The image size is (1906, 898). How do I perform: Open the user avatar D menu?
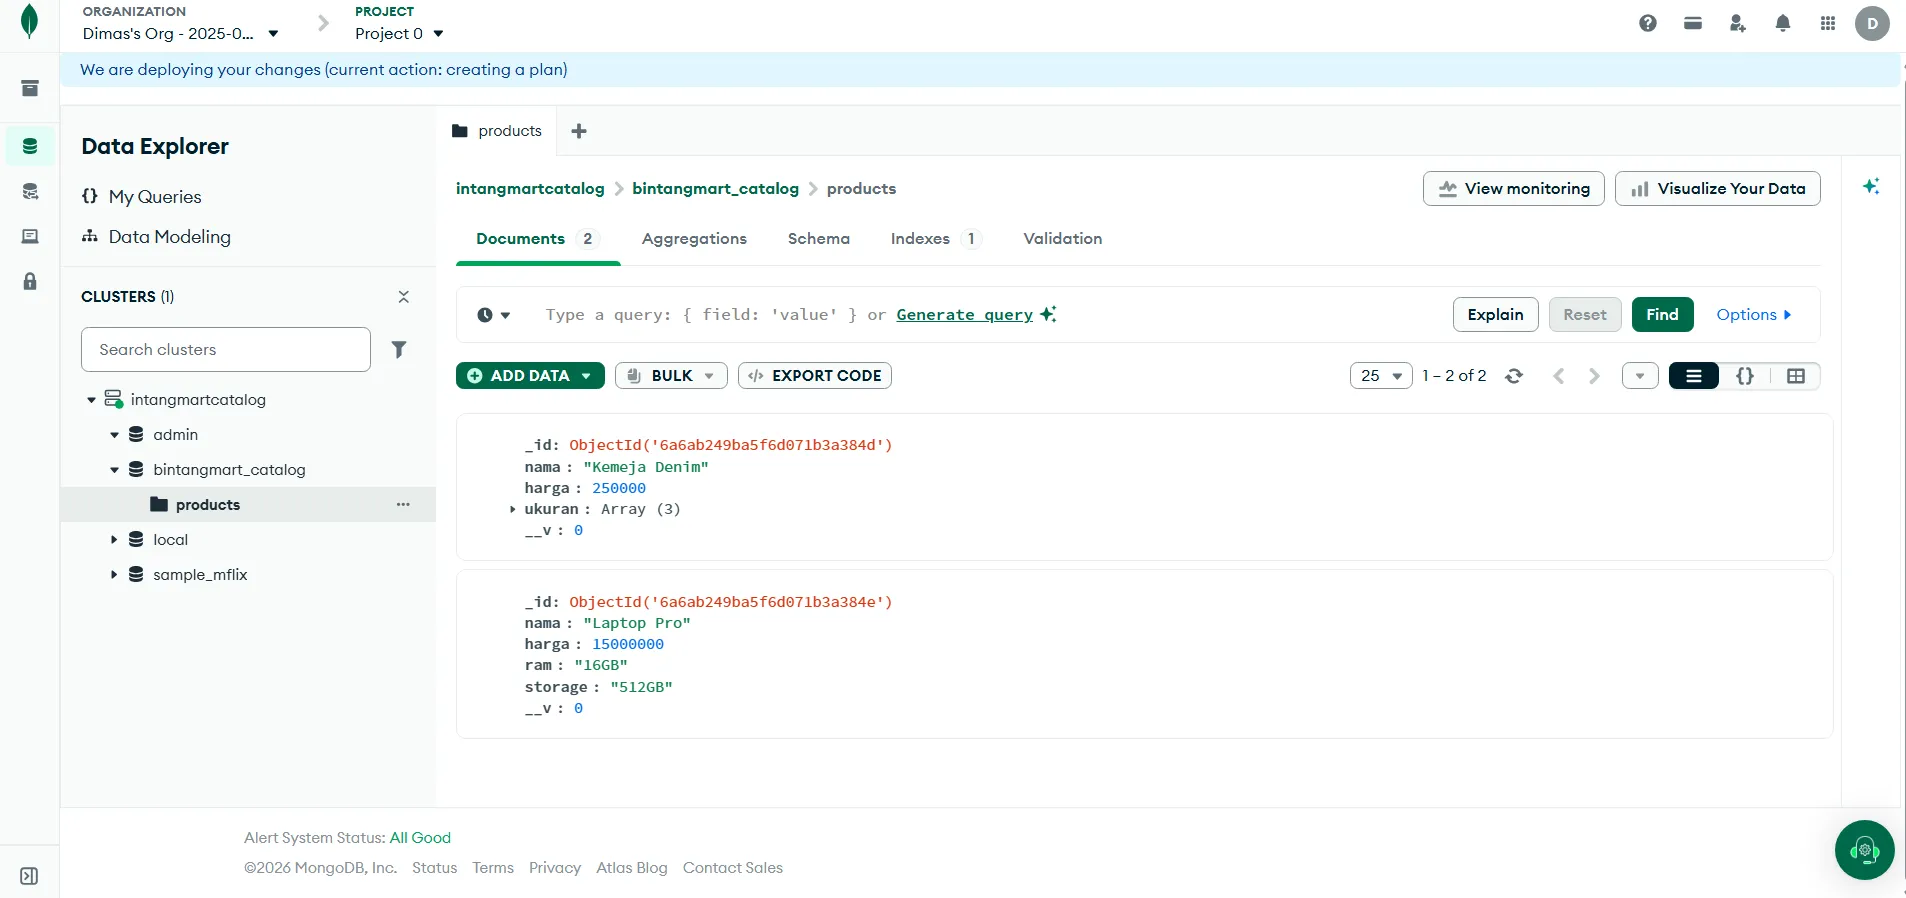click(x=1872, y=23)
